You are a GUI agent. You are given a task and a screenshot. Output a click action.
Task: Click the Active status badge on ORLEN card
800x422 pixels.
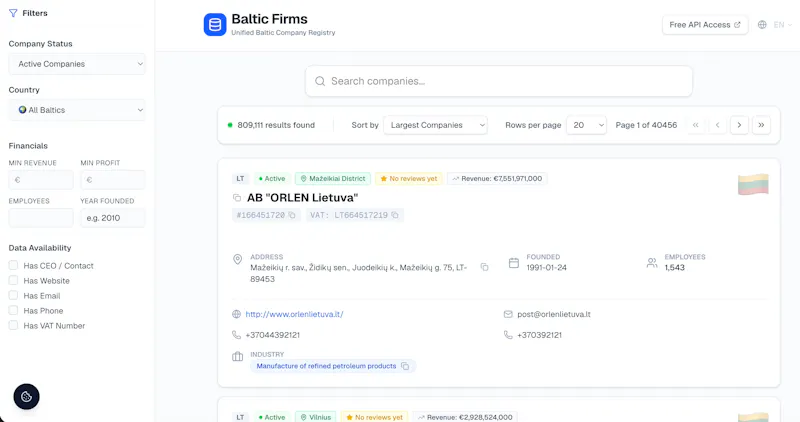[272, 179]
